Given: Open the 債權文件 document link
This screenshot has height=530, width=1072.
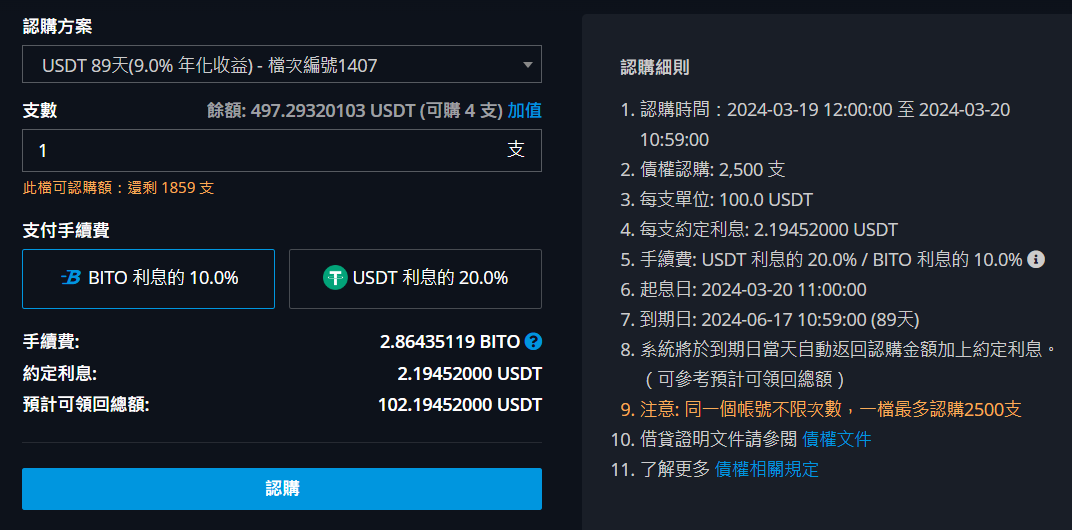Looking at the screenshot, I should point(837,439).
